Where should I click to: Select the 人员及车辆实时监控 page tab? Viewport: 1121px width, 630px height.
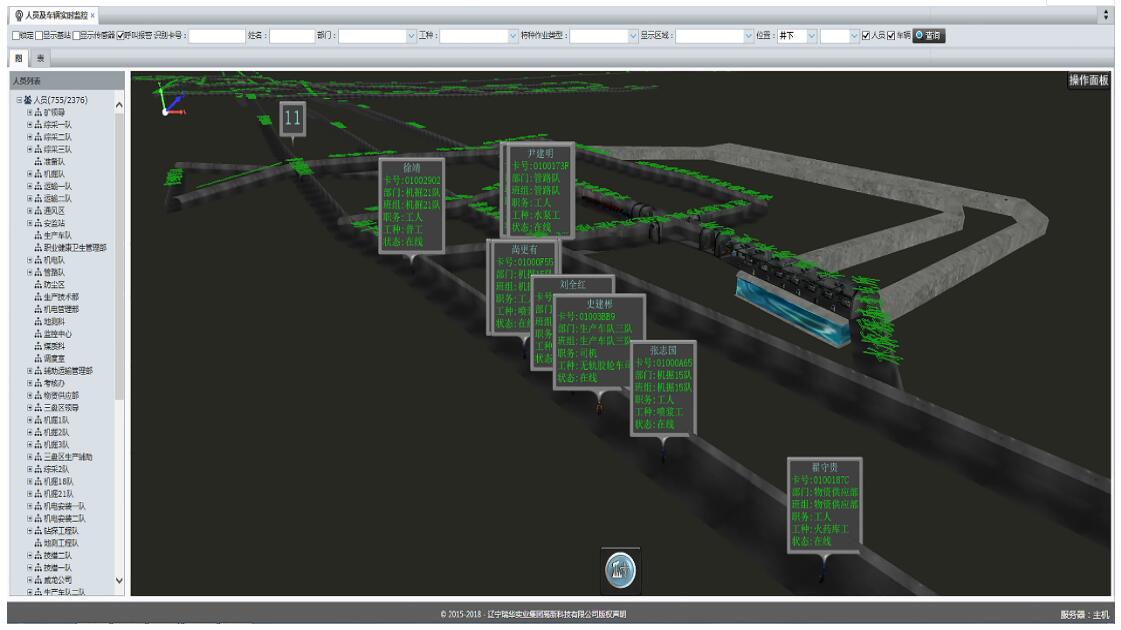tap(54, 16)
